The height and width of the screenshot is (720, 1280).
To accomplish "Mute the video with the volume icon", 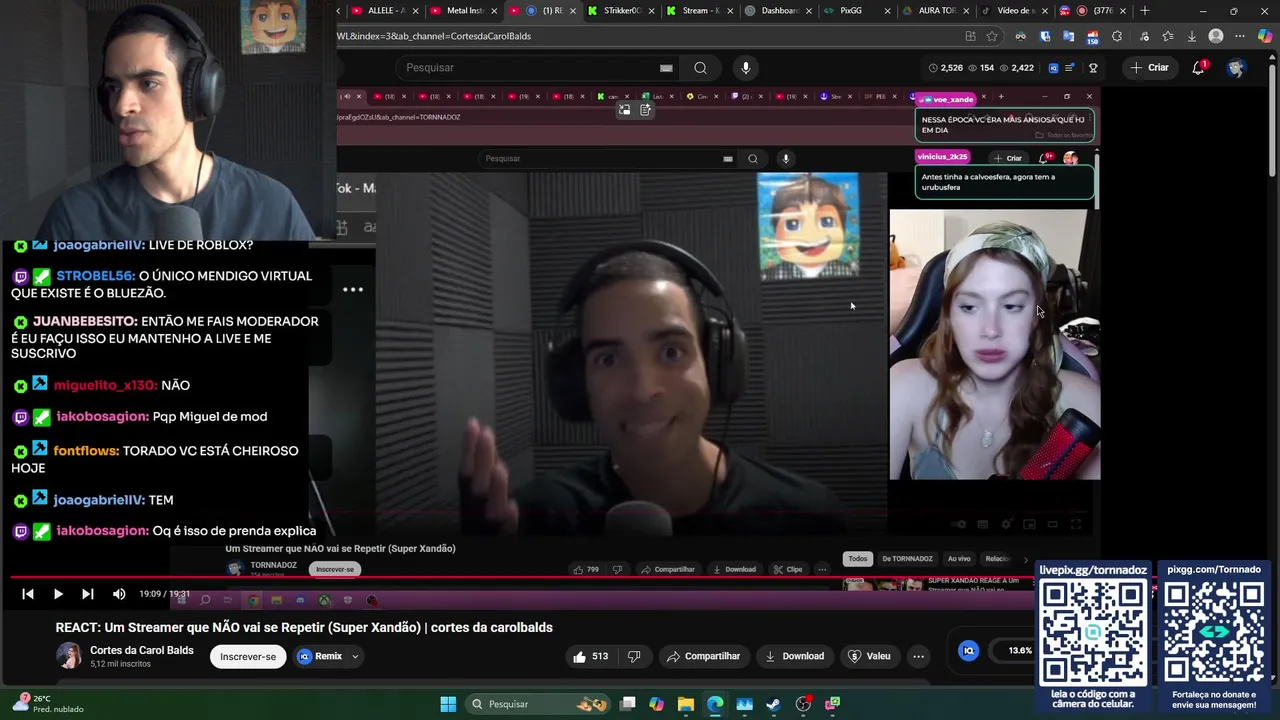I will coord(119,594).
